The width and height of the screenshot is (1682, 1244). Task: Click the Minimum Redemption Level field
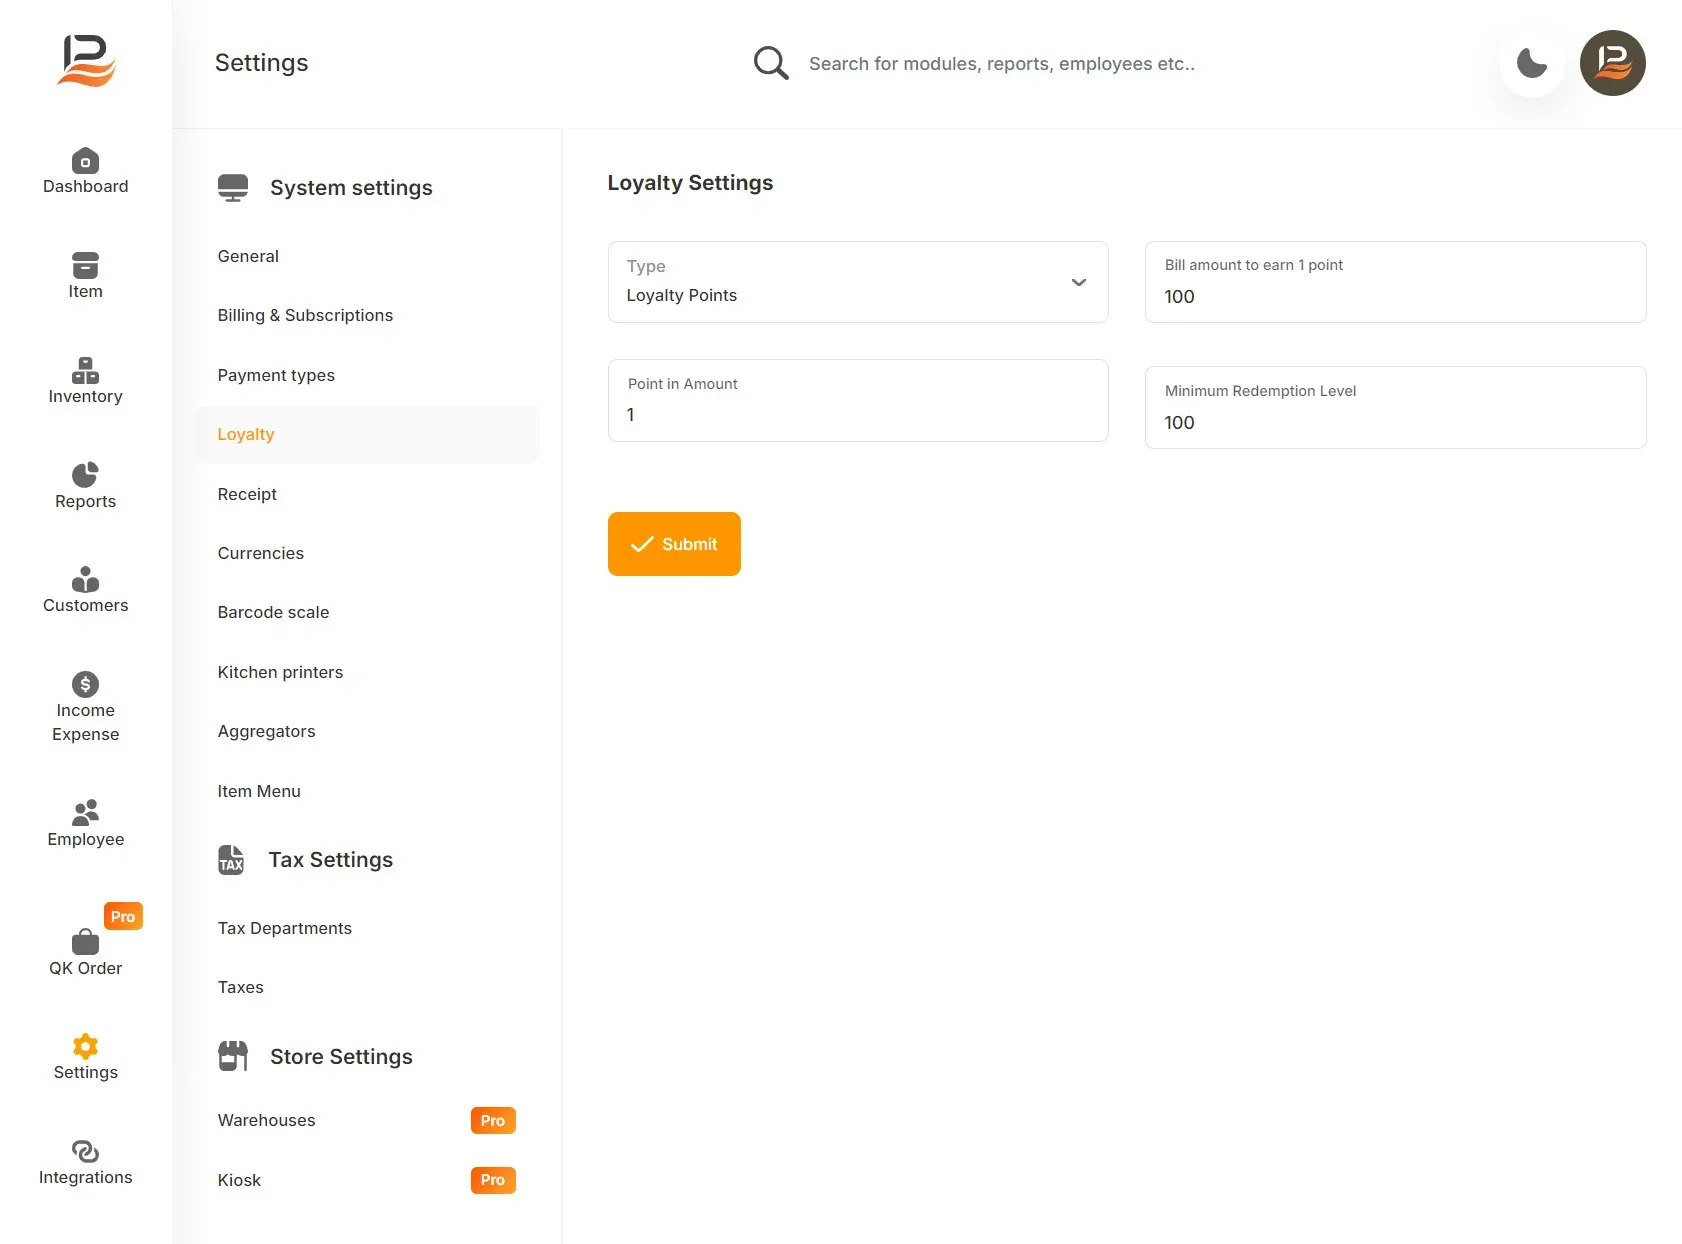pos(1395,407)
